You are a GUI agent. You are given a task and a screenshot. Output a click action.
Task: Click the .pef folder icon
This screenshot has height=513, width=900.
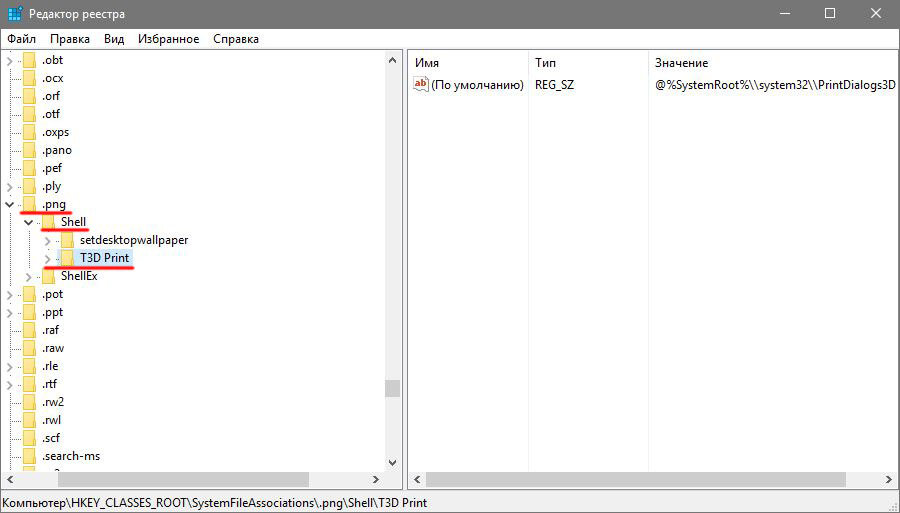pyautogui.click(x=29, y=168)
